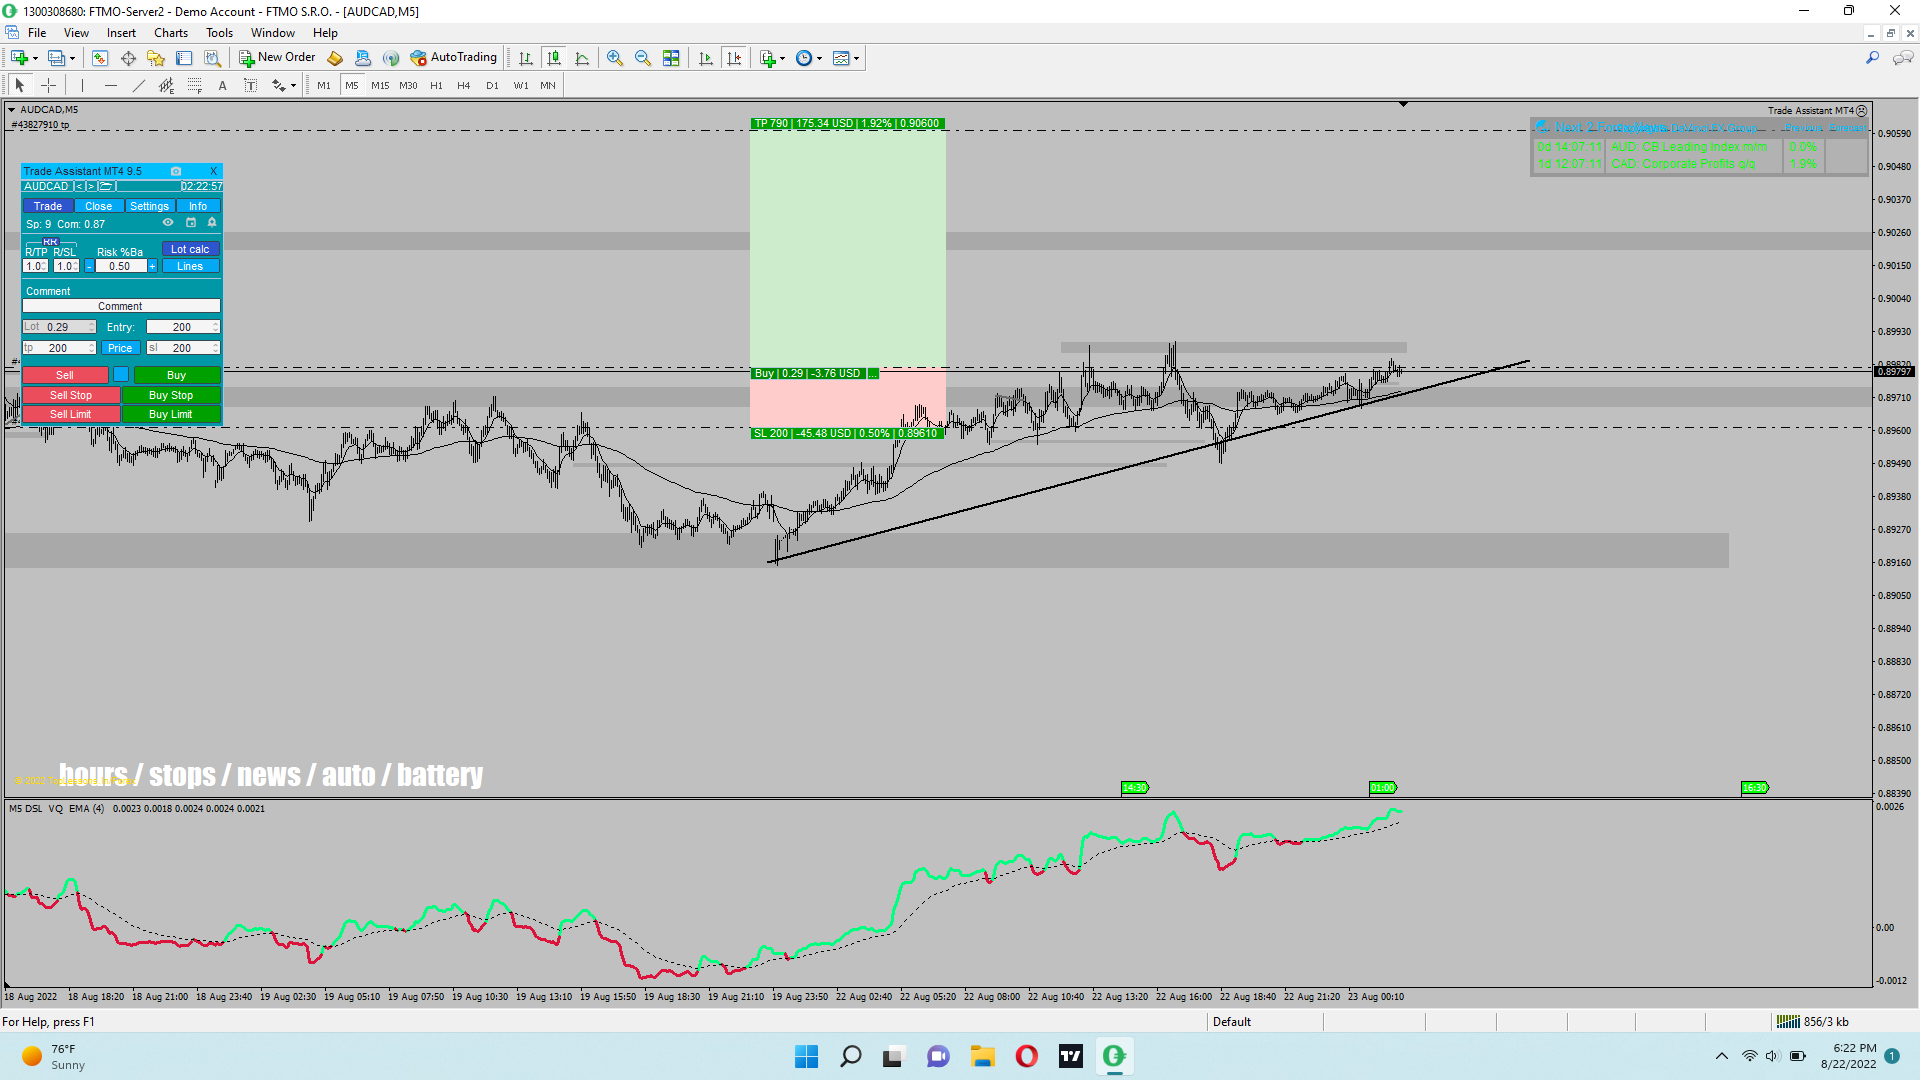Expand the arrows objects dropdown

293,86
